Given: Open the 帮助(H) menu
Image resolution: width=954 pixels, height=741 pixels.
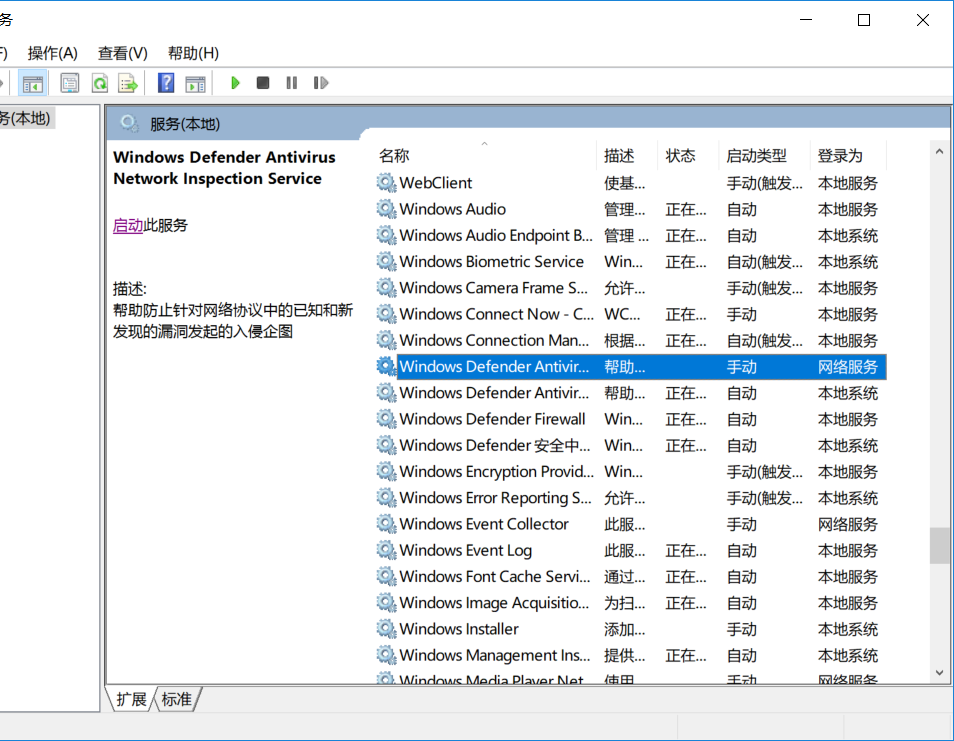Looking at the screenshot, I should click(x=193, y=54).
